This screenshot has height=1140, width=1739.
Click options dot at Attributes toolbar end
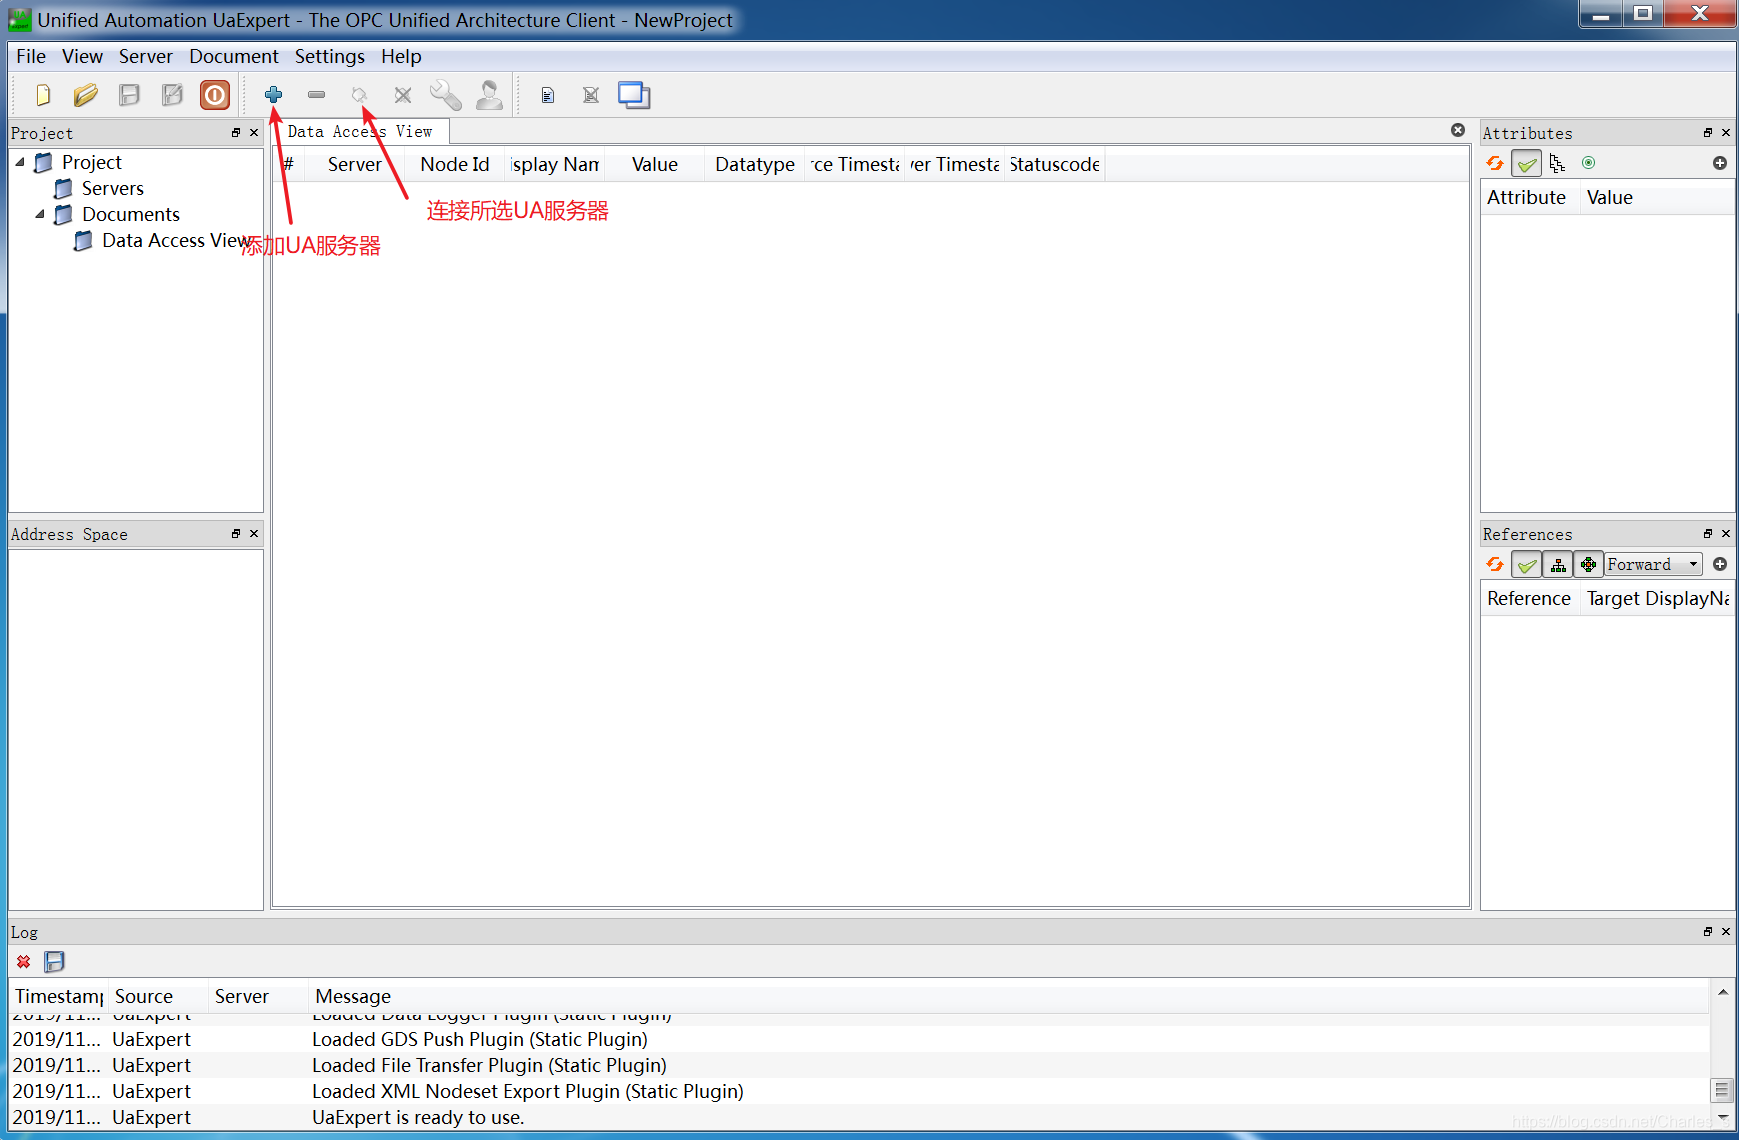[1720, 163]
